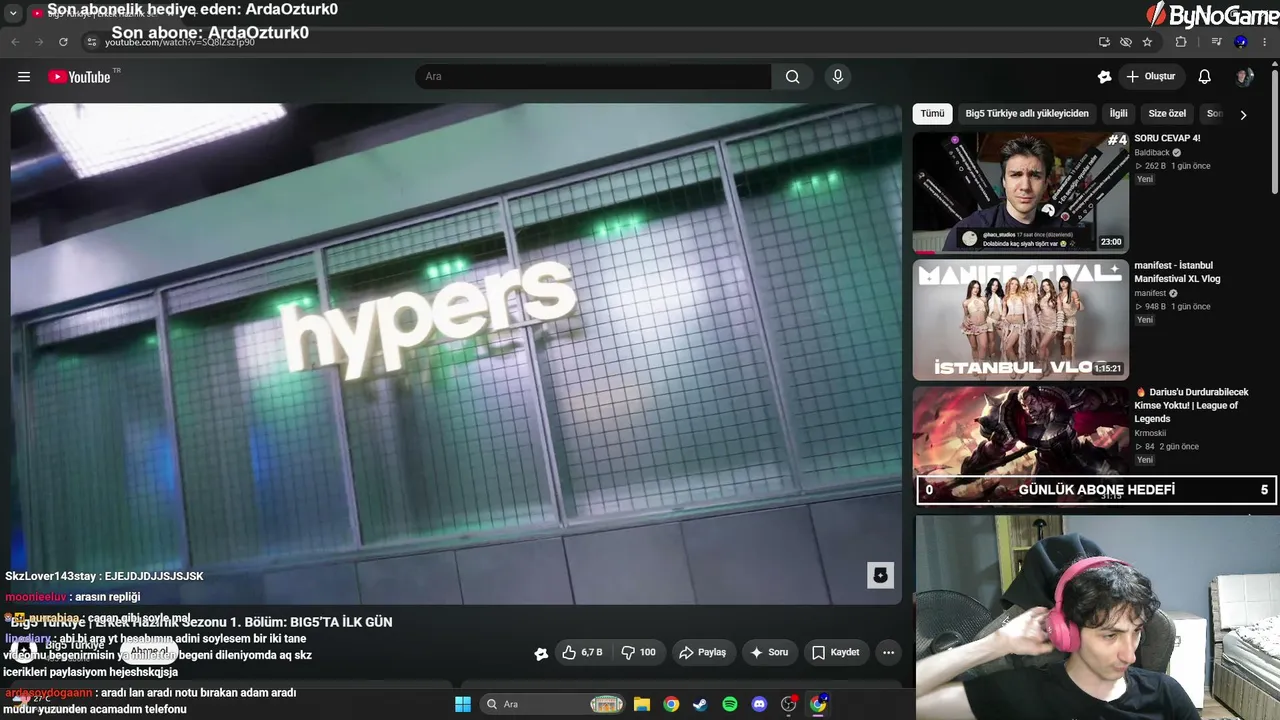This screenshot has height=720, width=1280.
Task: Click the Darius'u Durdurabilecek Kimse Yoktu title
Action: pos(1191,405)
